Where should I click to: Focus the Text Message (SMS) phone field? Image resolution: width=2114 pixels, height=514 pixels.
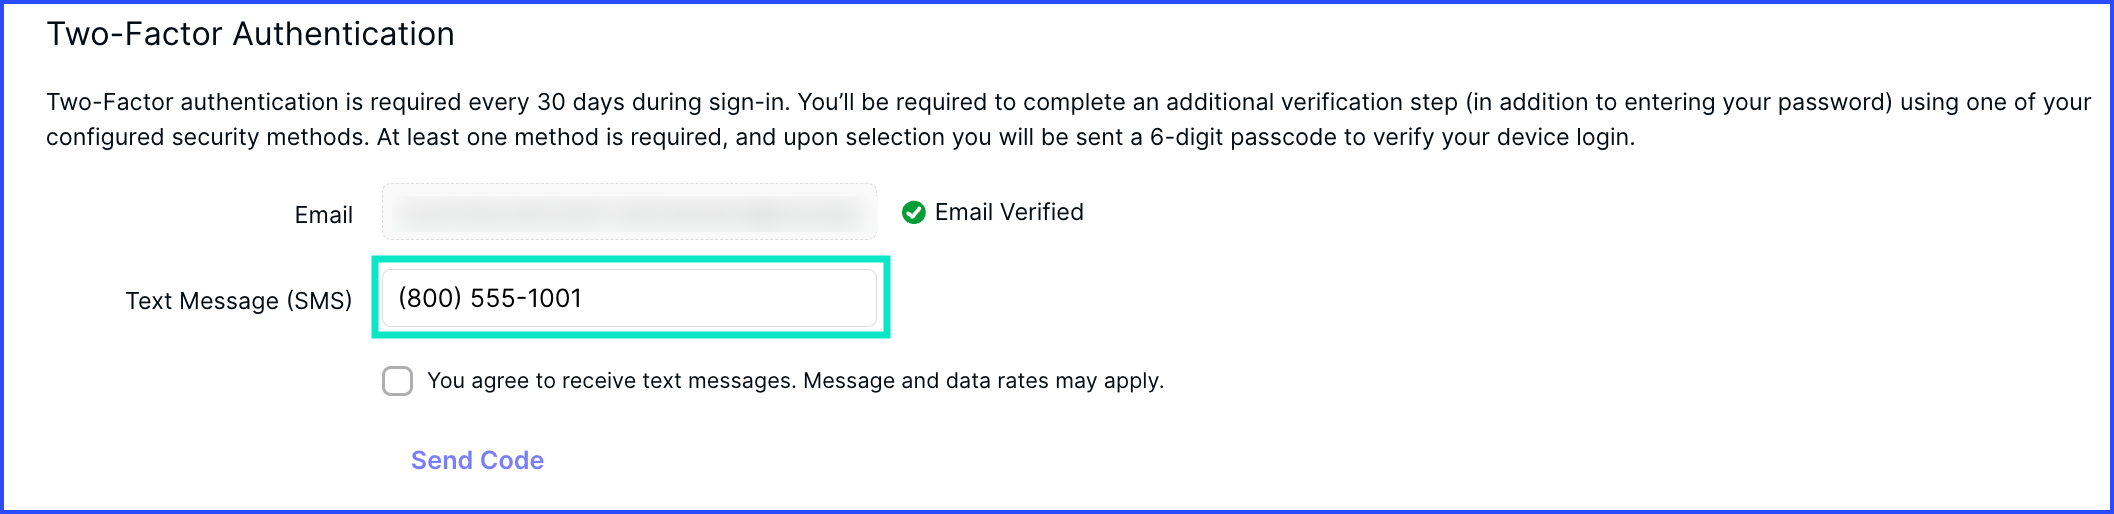click(629, 298)
